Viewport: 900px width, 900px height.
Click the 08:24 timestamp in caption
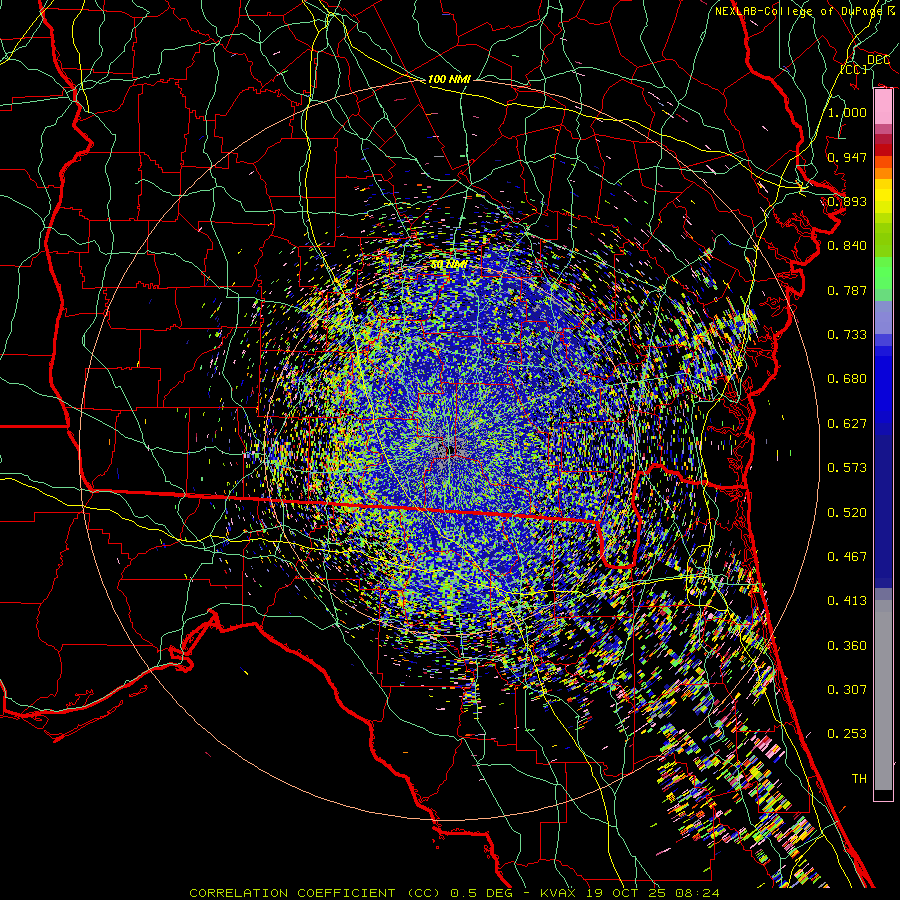click(x=698, y=893)
